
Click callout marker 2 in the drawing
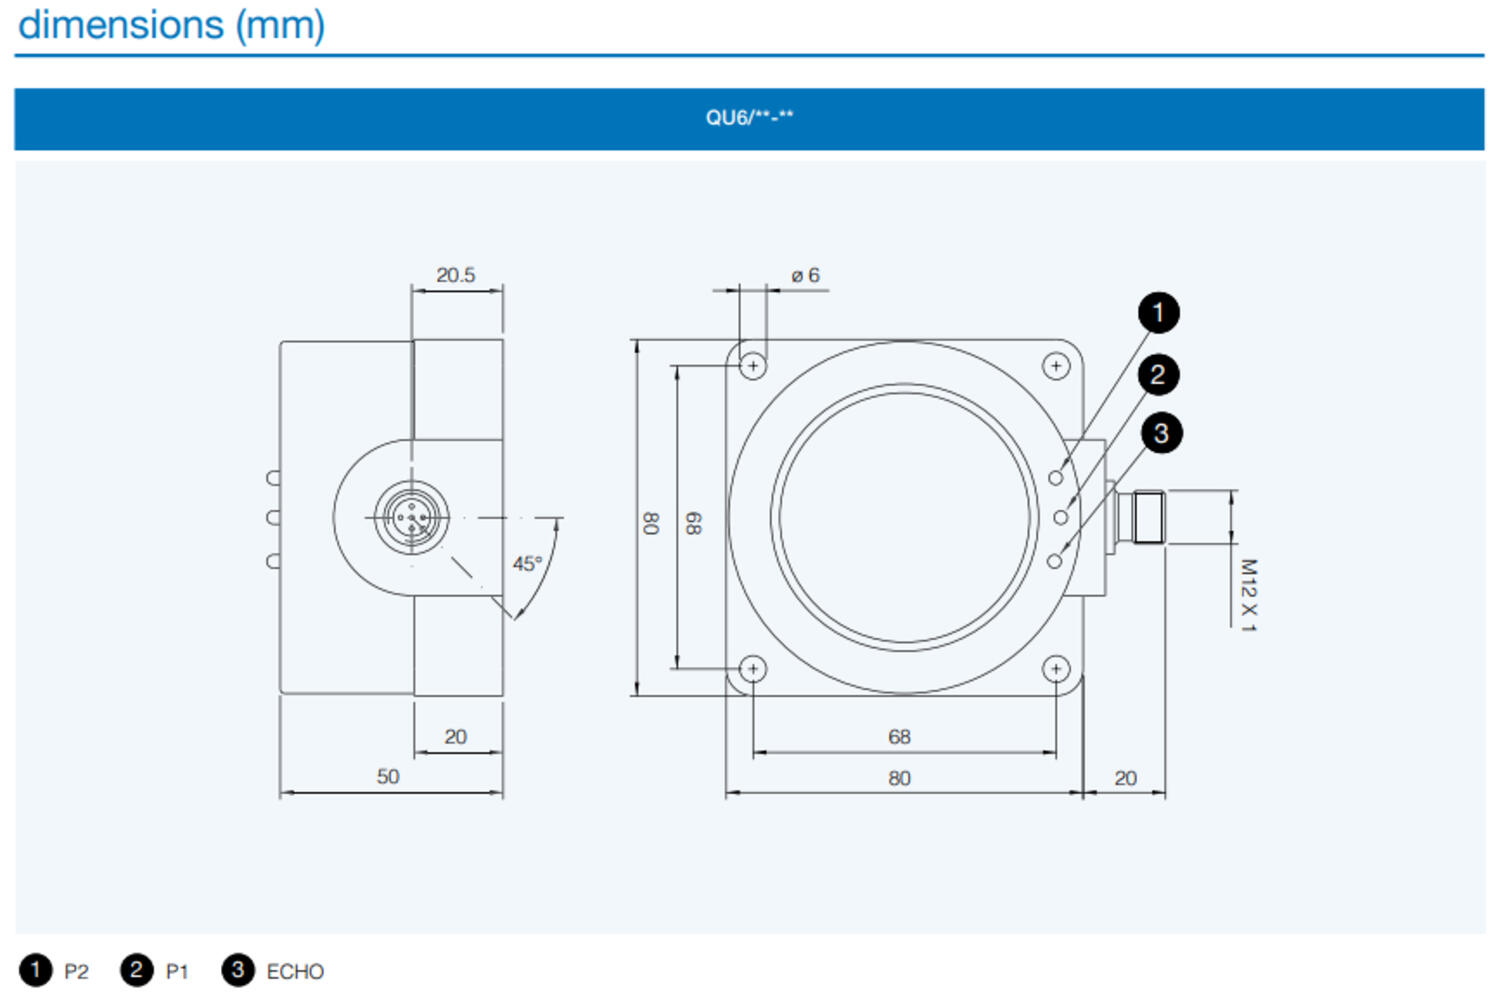(1158, 375)
